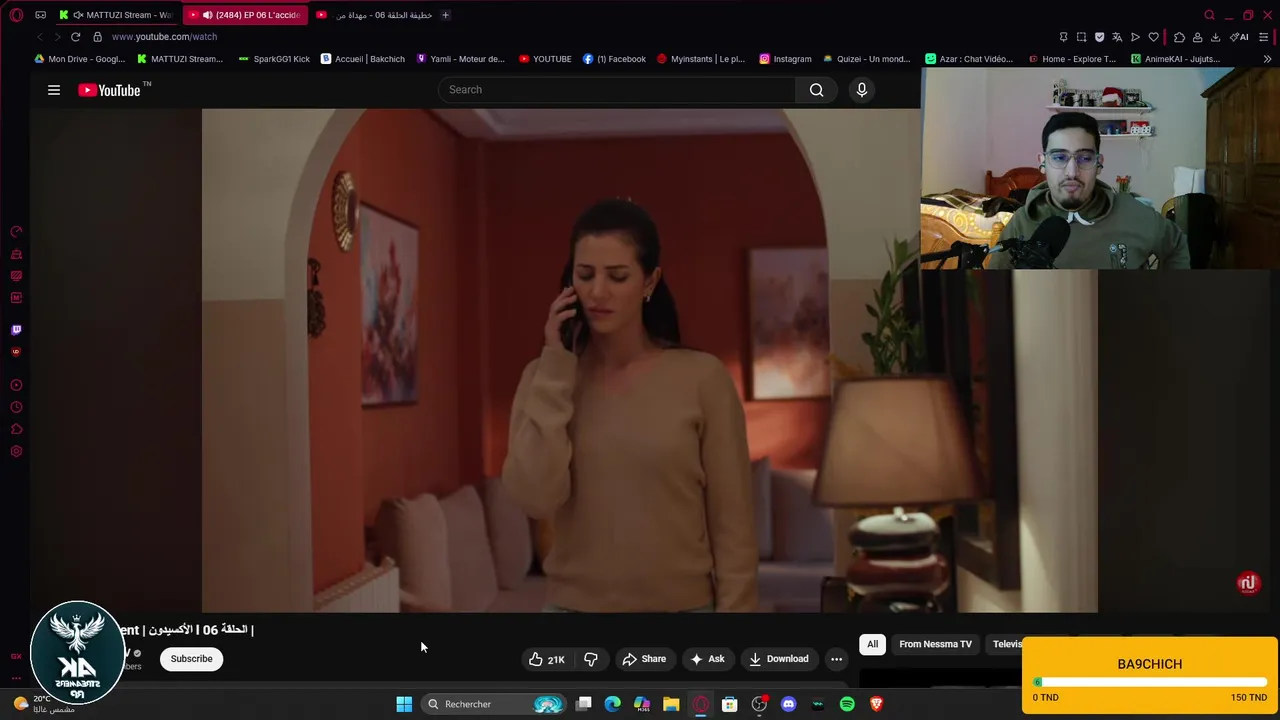Open the YouTube hamburger guide menu

54,90
